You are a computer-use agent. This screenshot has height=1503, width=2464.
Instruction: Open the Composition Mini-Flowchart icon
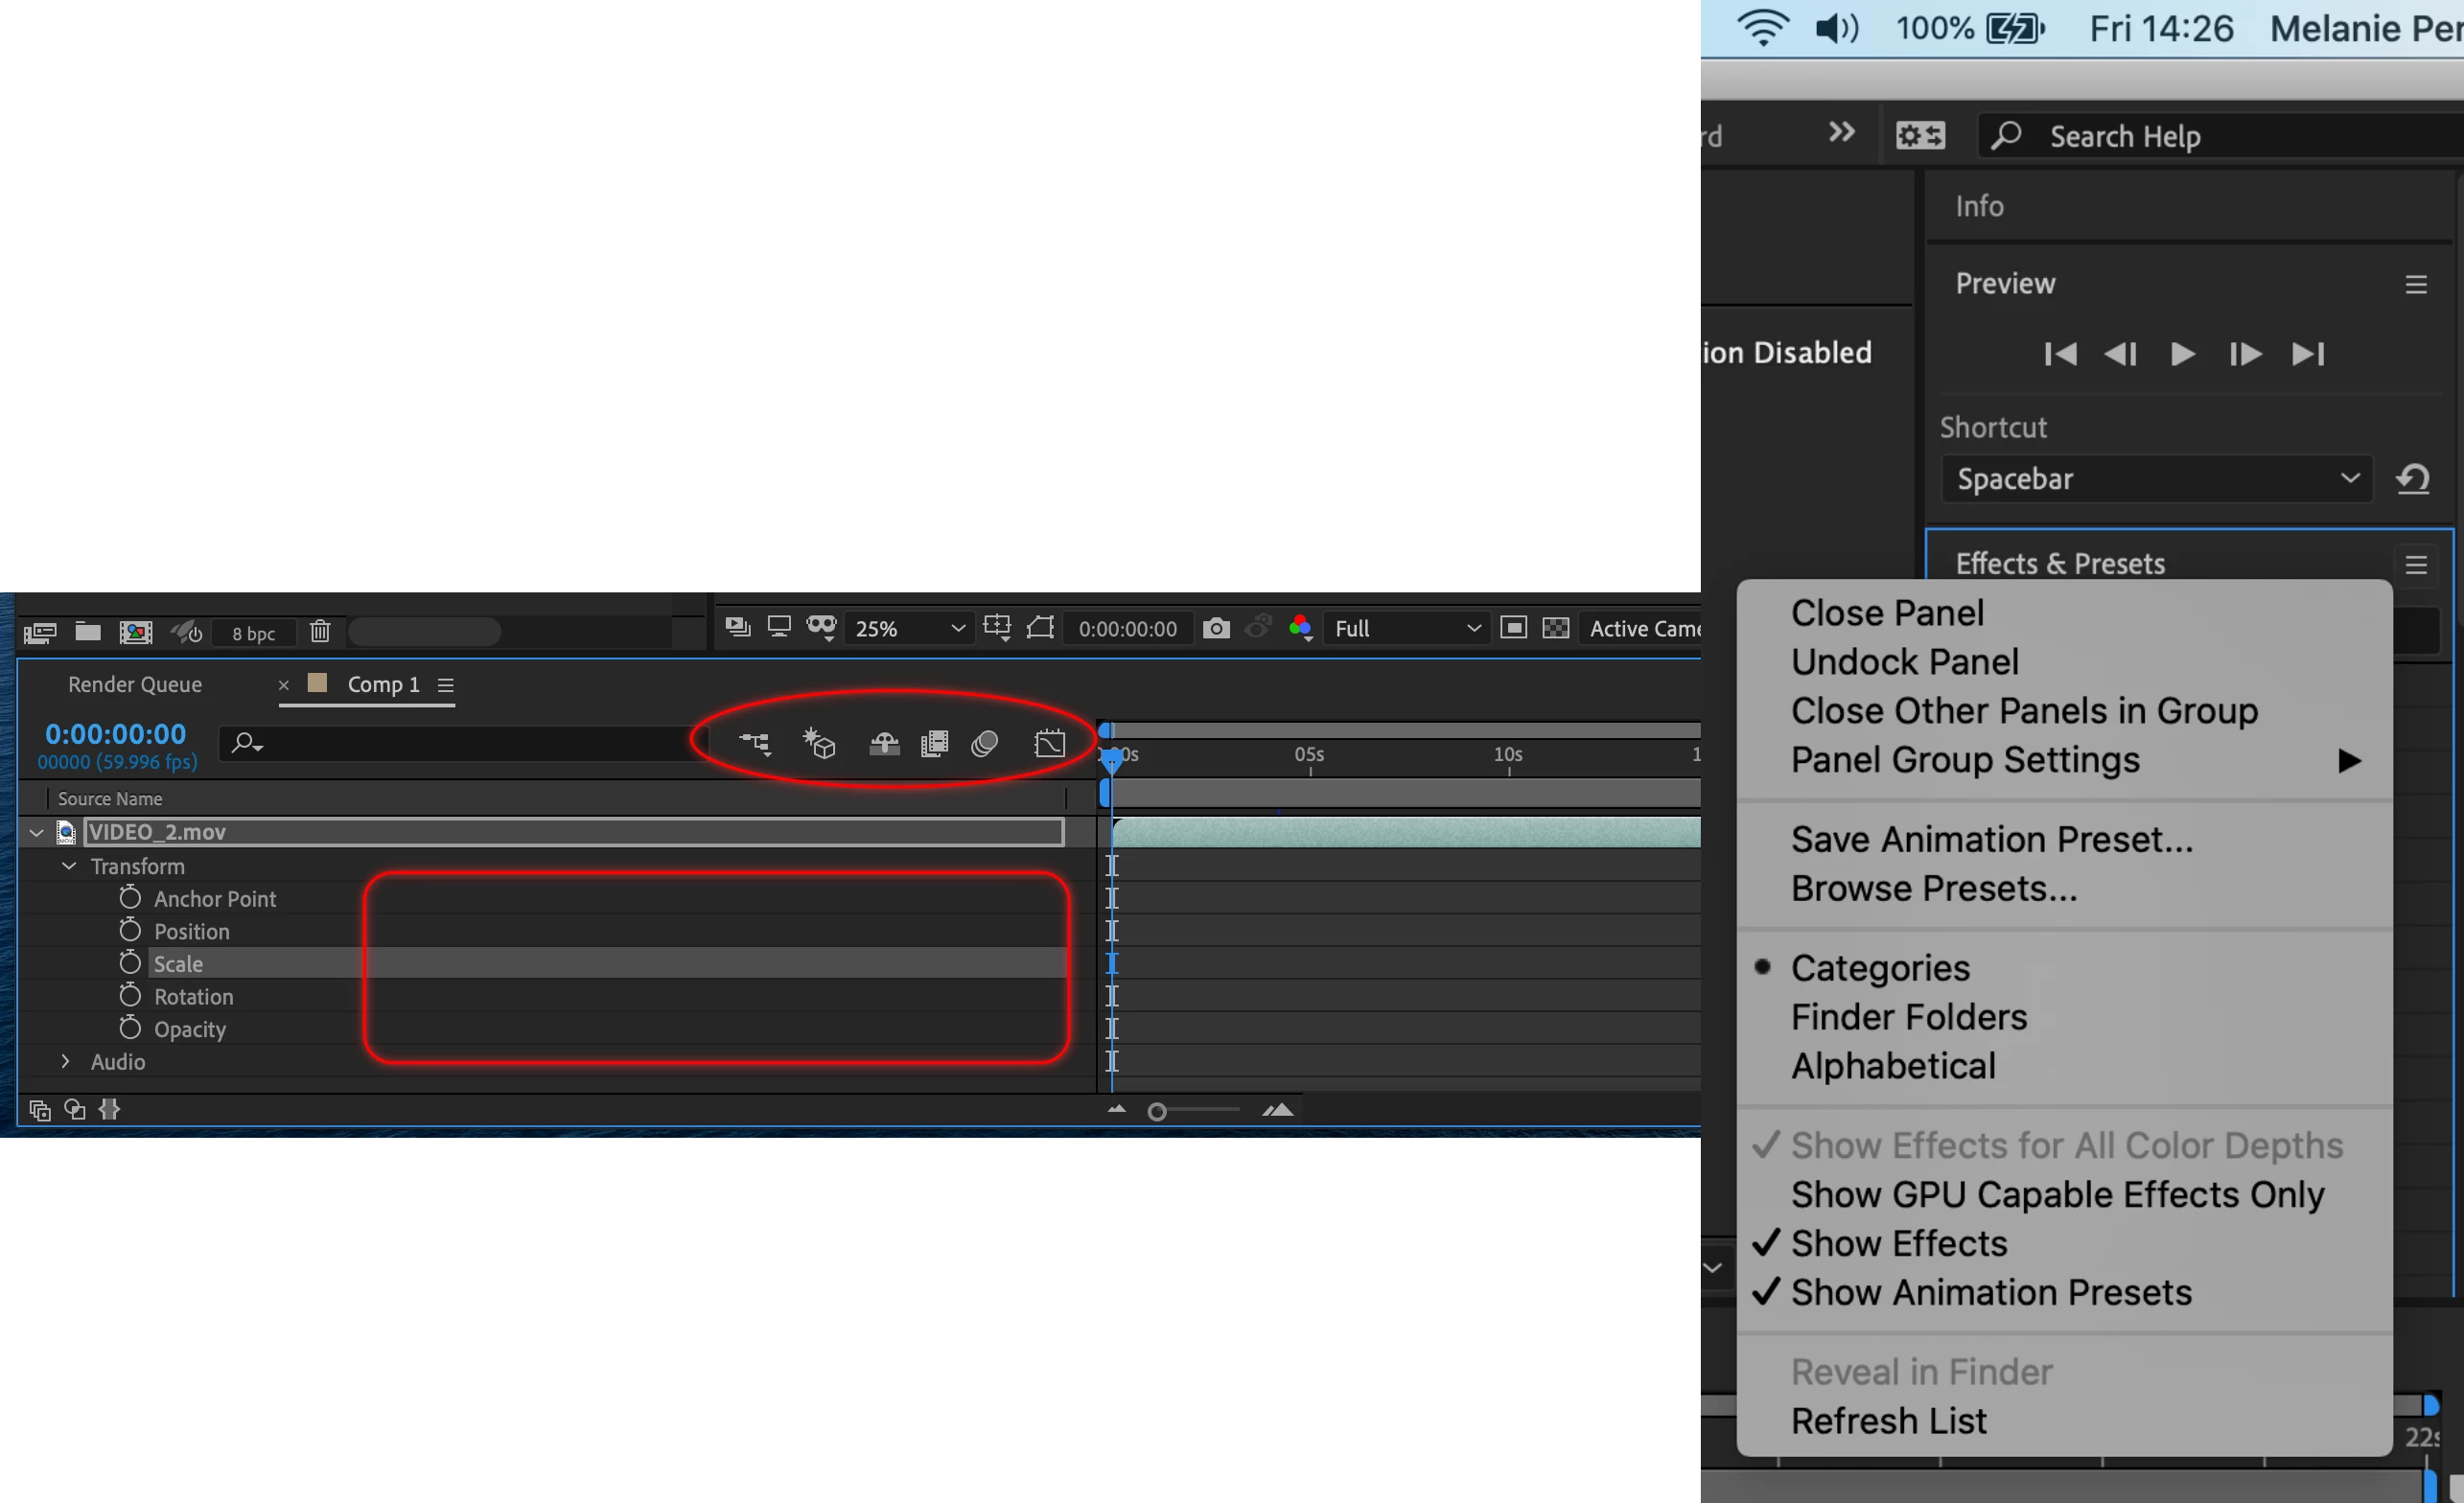pos(755,743)
